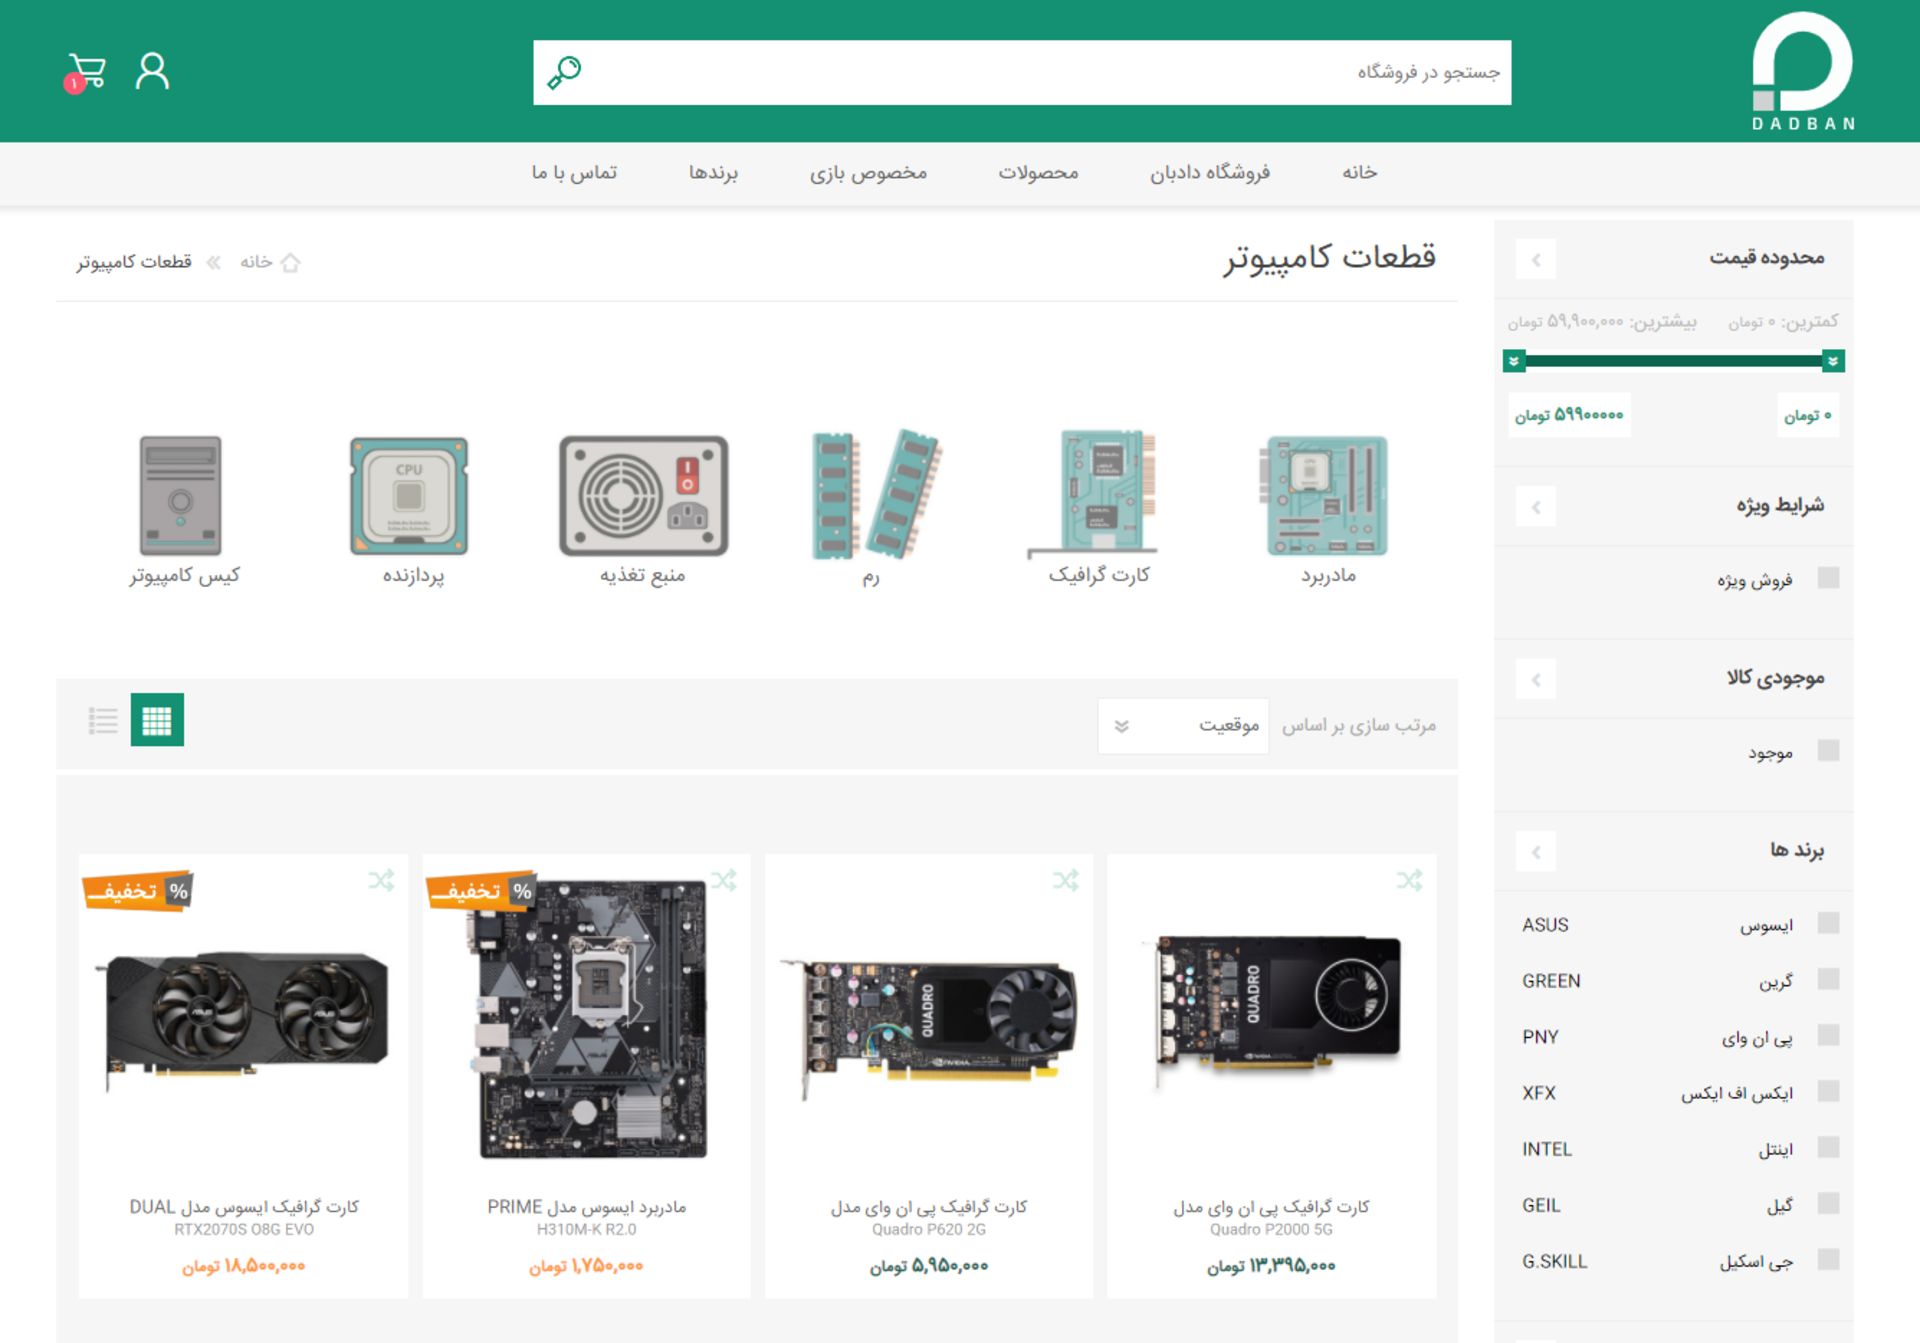Screen dimensions: 1920x1343
Task: Switch to grid view layout
Action: click(157, 720)
